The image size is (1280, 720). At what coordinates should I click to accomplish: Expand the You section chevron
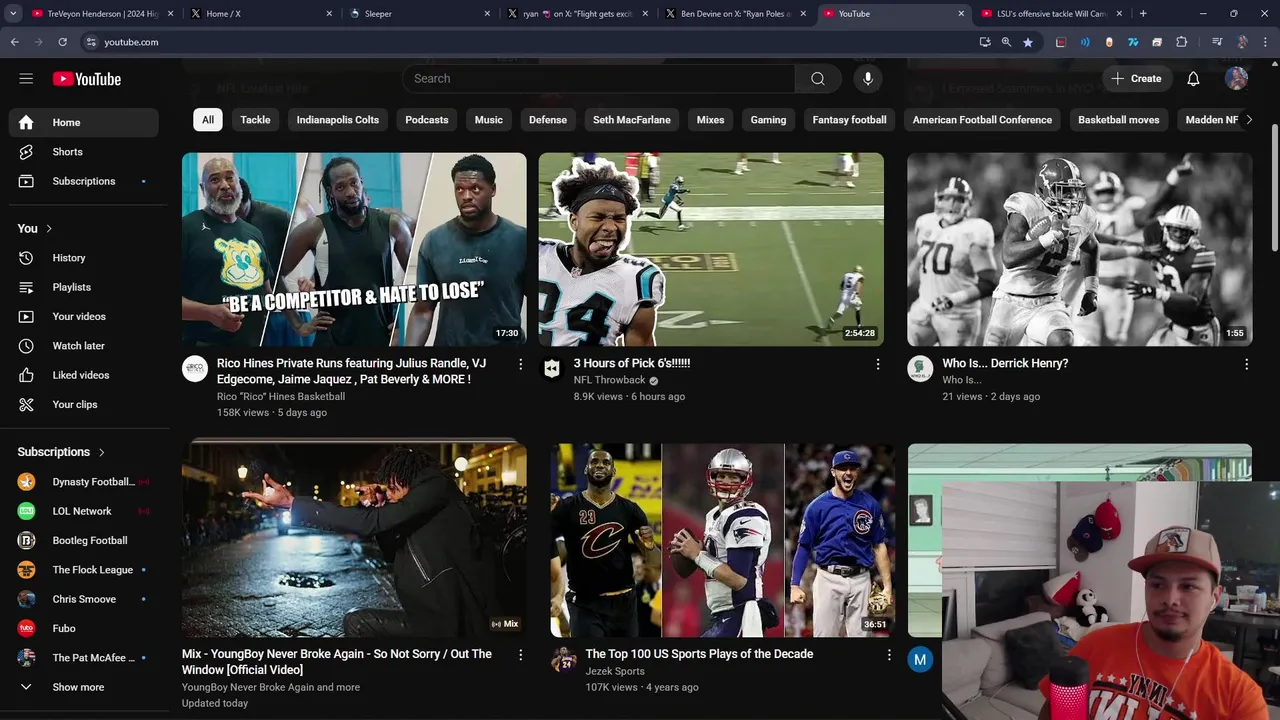pos(48,229)
